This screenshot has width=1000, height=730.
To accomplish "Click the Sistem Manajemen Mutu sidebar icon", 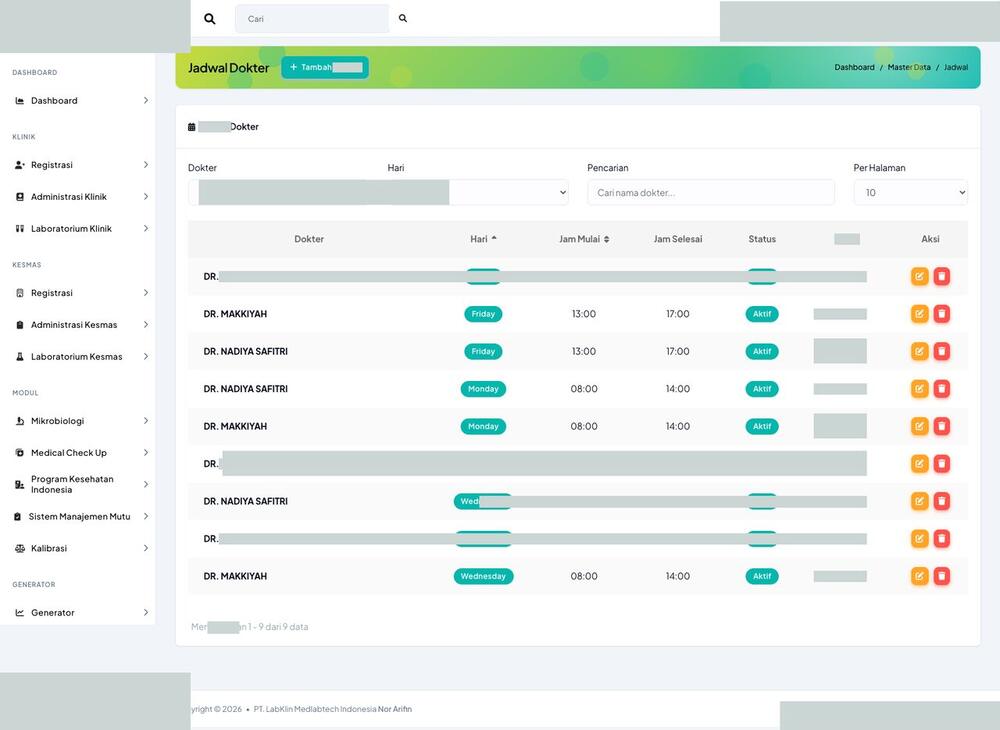I will [17, 516].
